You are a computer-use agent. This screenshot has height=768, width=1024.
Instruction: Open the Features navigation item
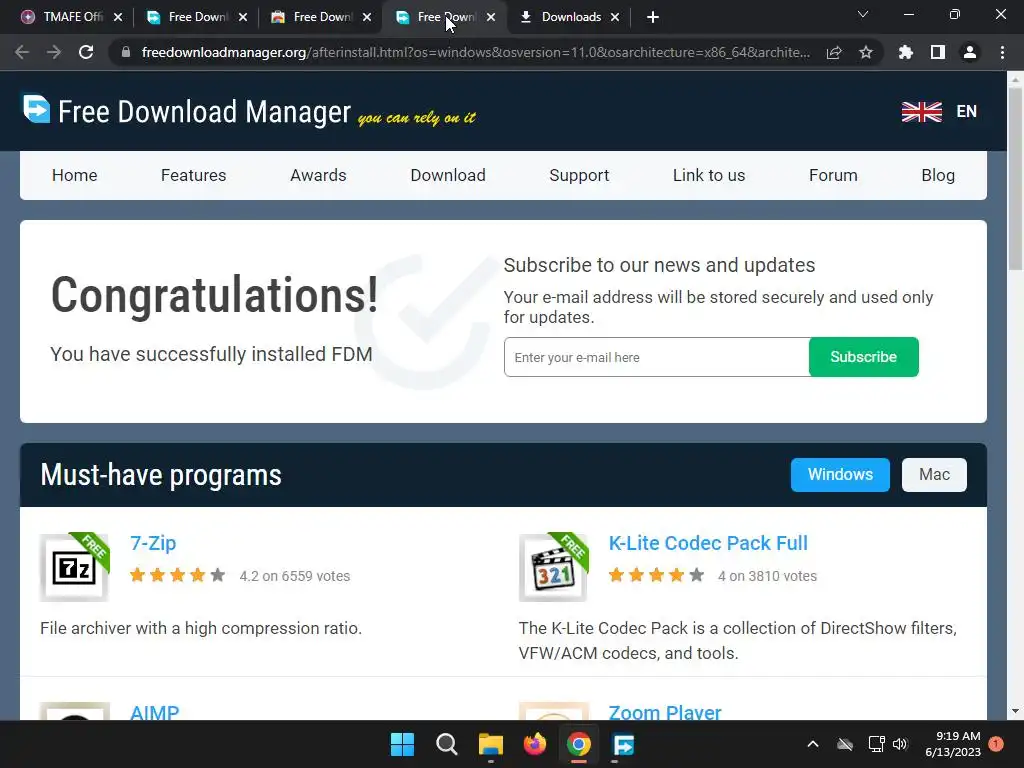click(x=193, y=175)
